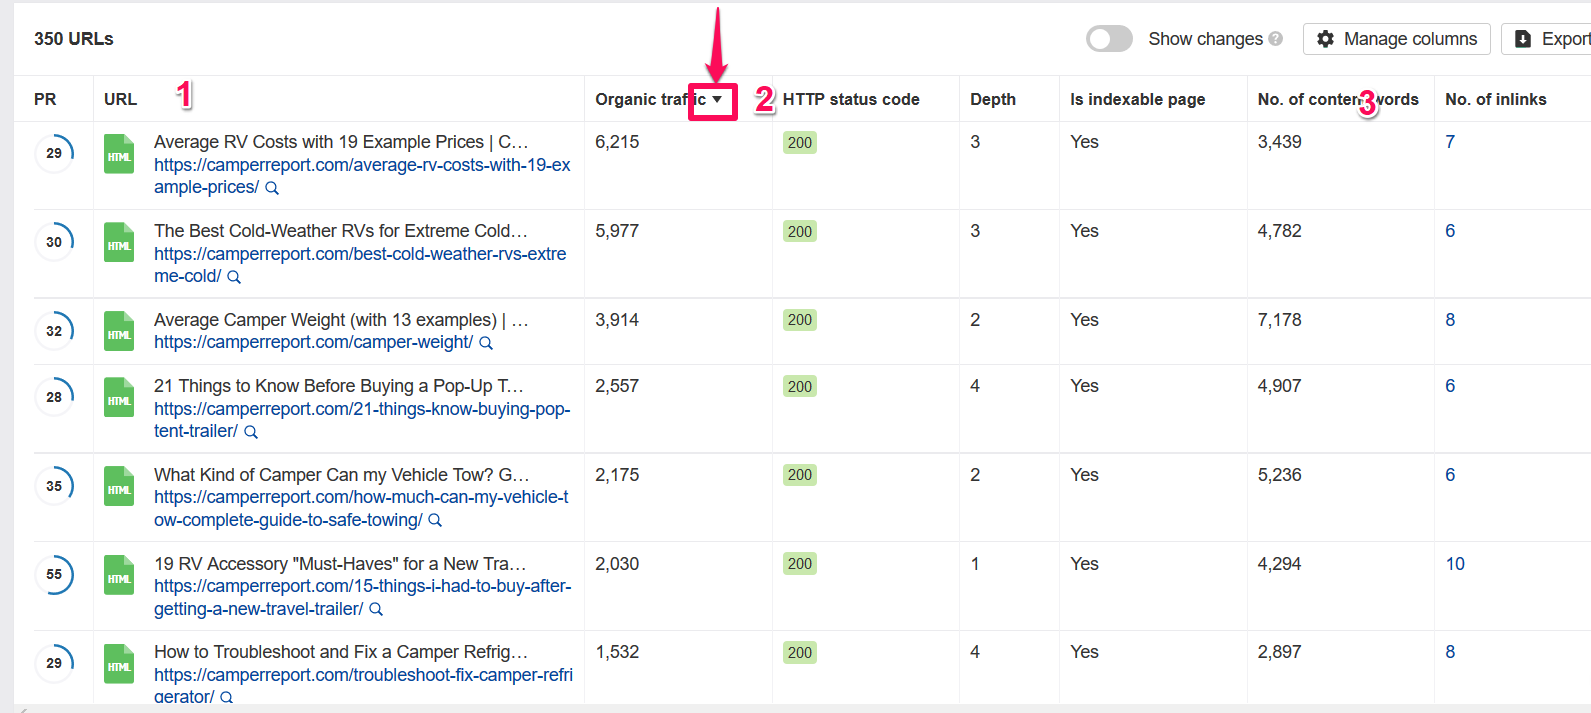Click the help question mark near Show changes

(x=1275, y=39)
